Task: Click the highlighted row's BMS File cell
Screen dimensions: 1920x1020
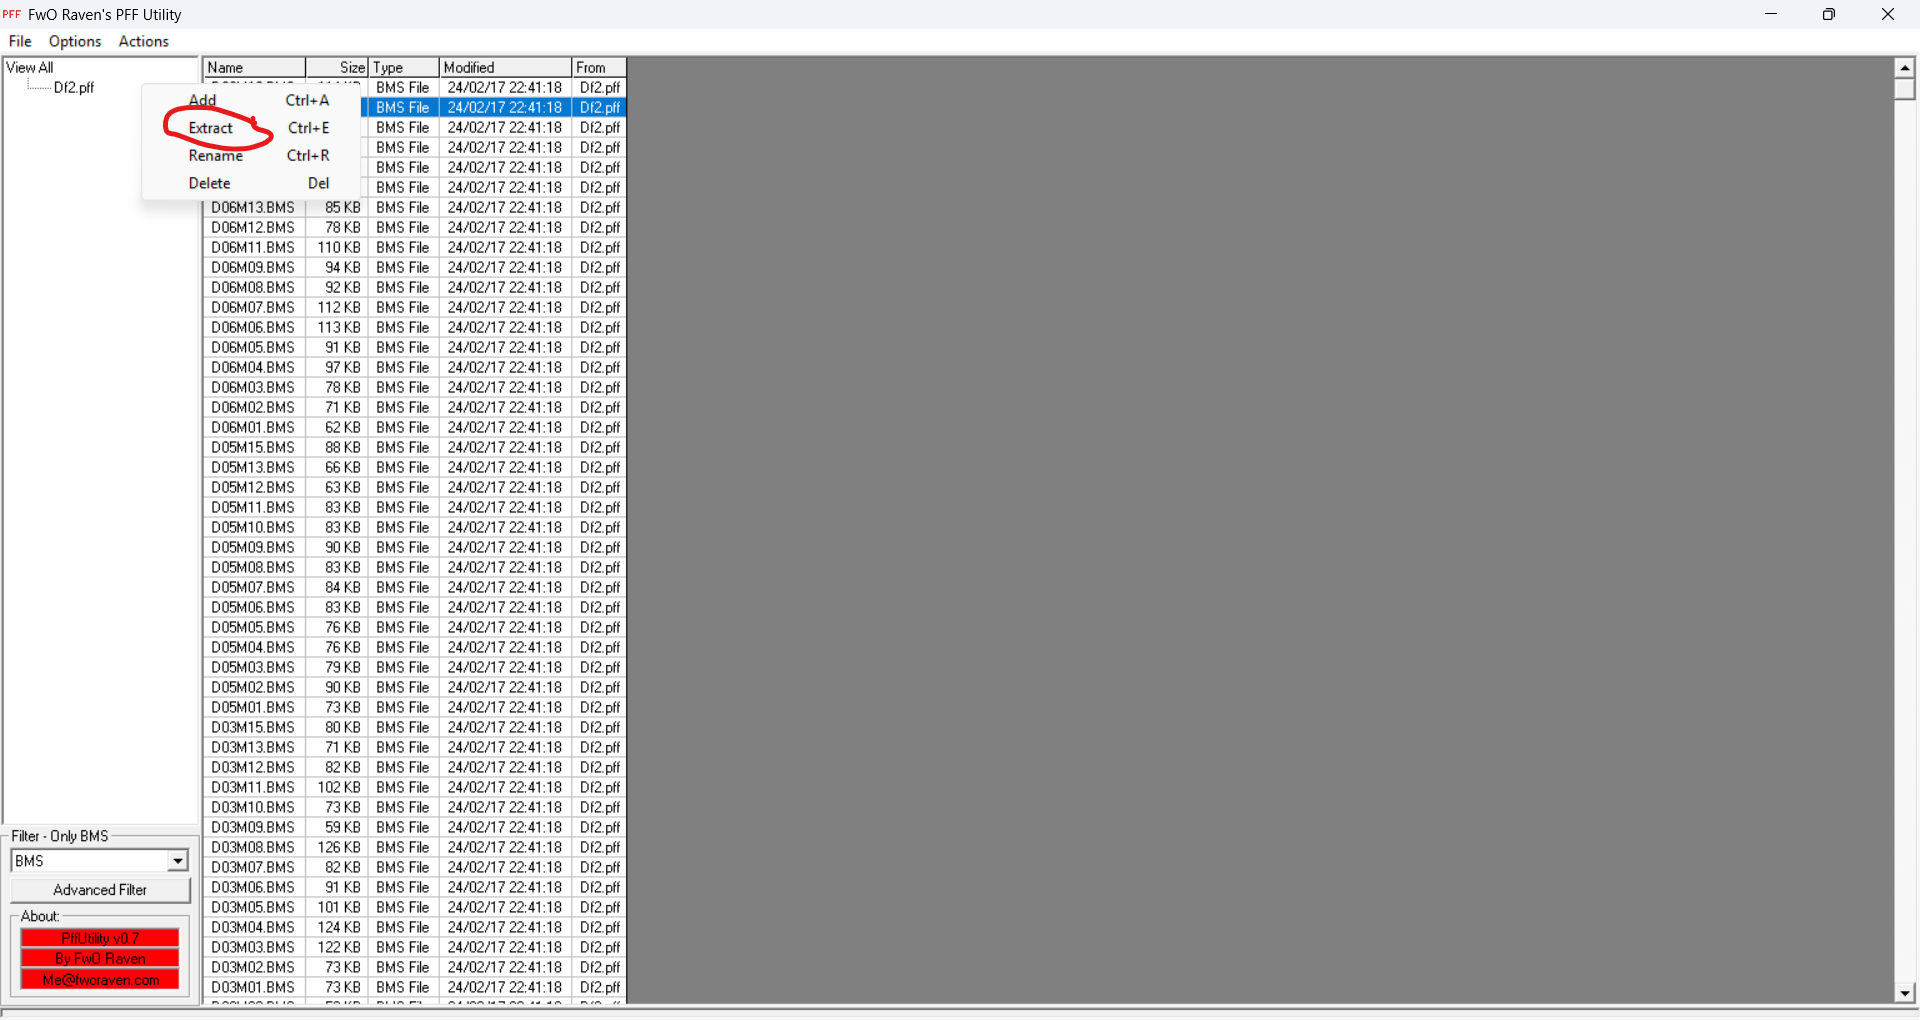Action: click(x=403, y=107)
